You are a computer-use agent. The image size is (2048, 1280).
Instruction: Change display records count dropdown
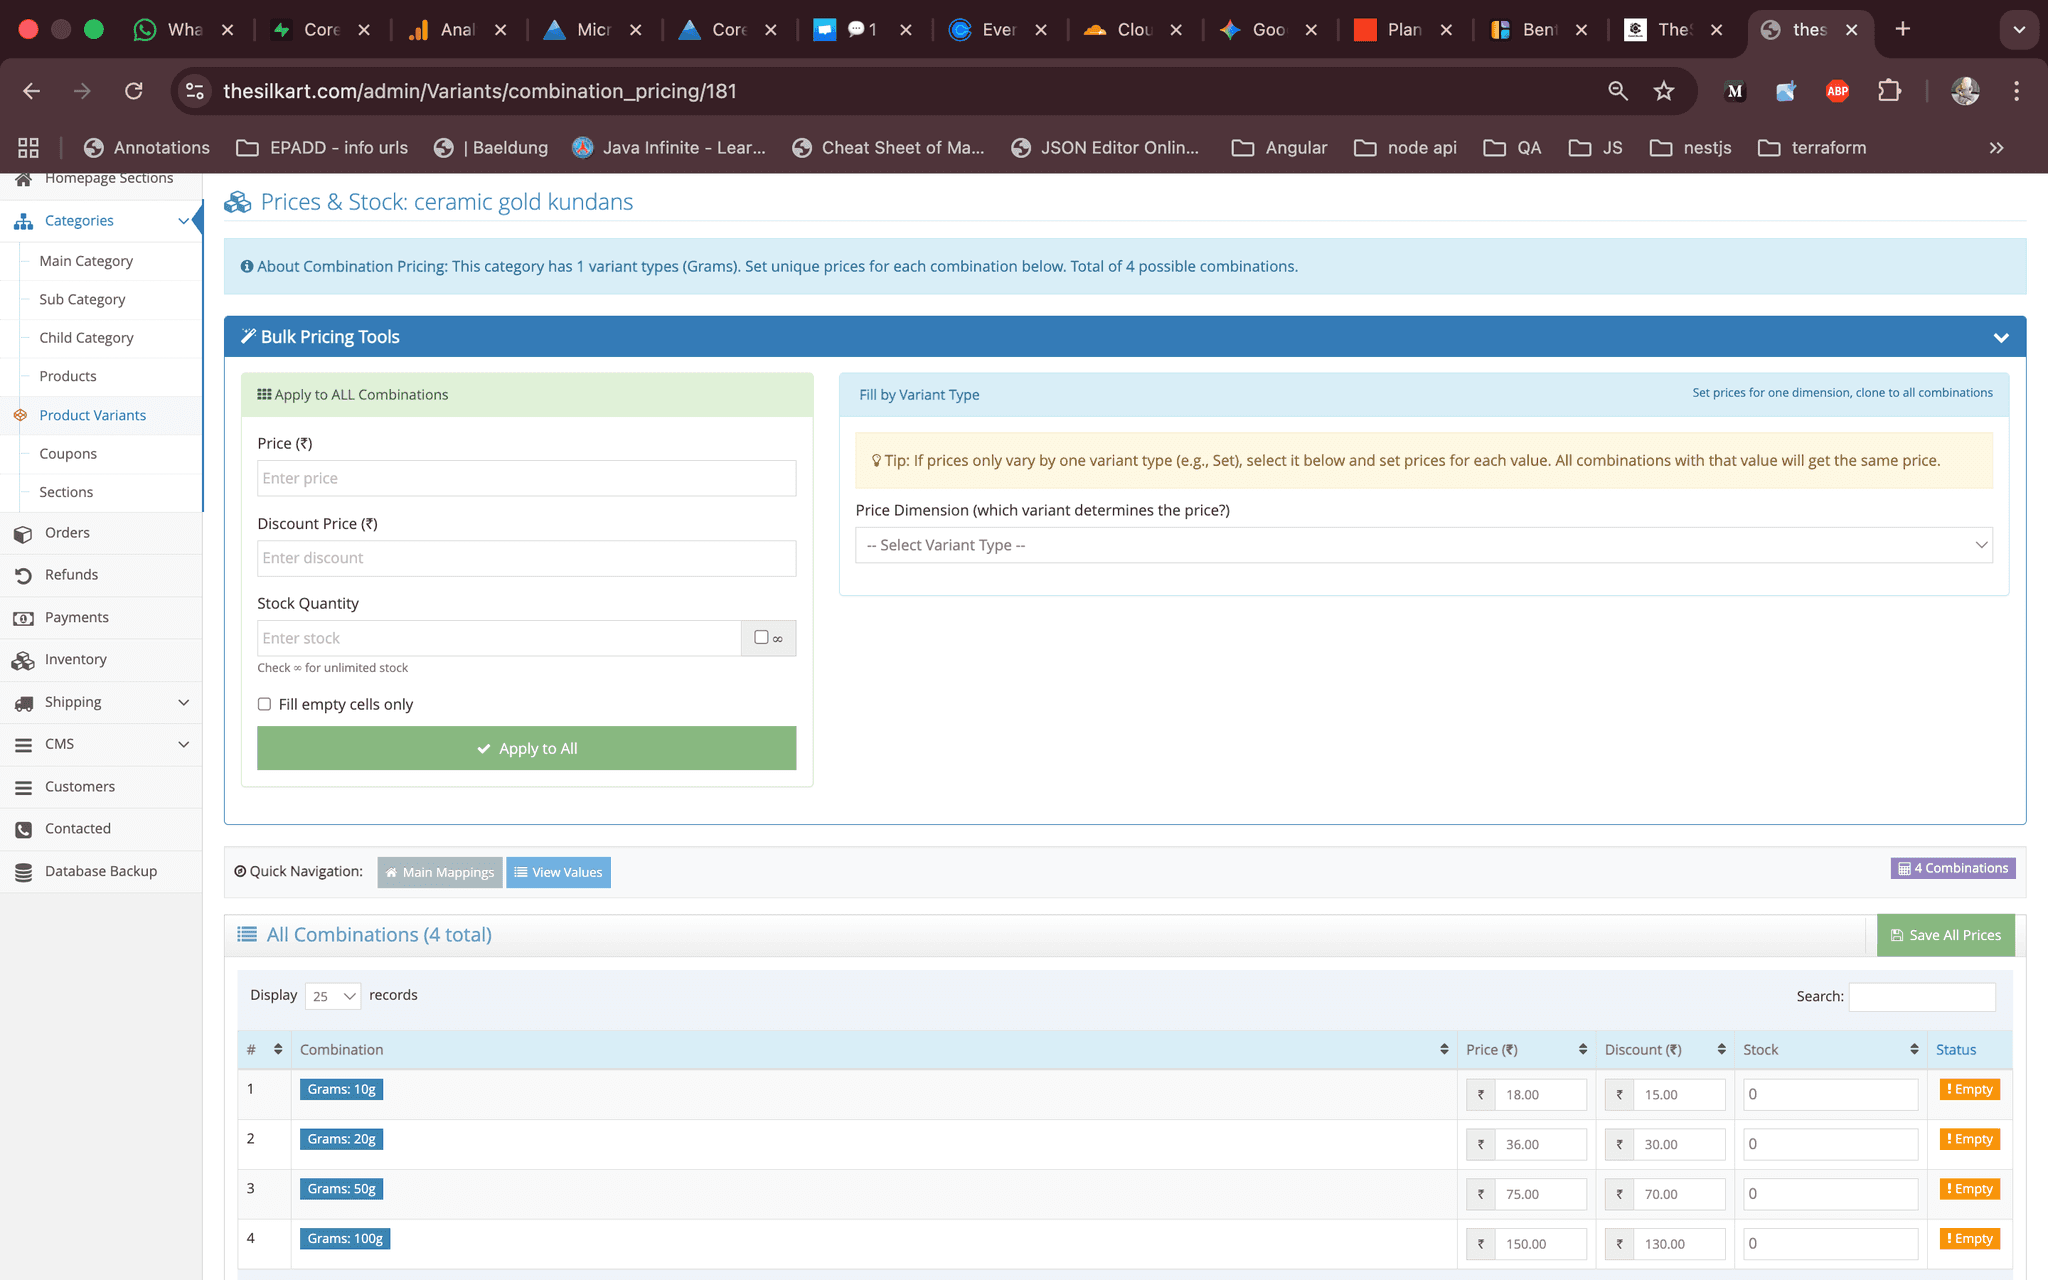point(333,996)
